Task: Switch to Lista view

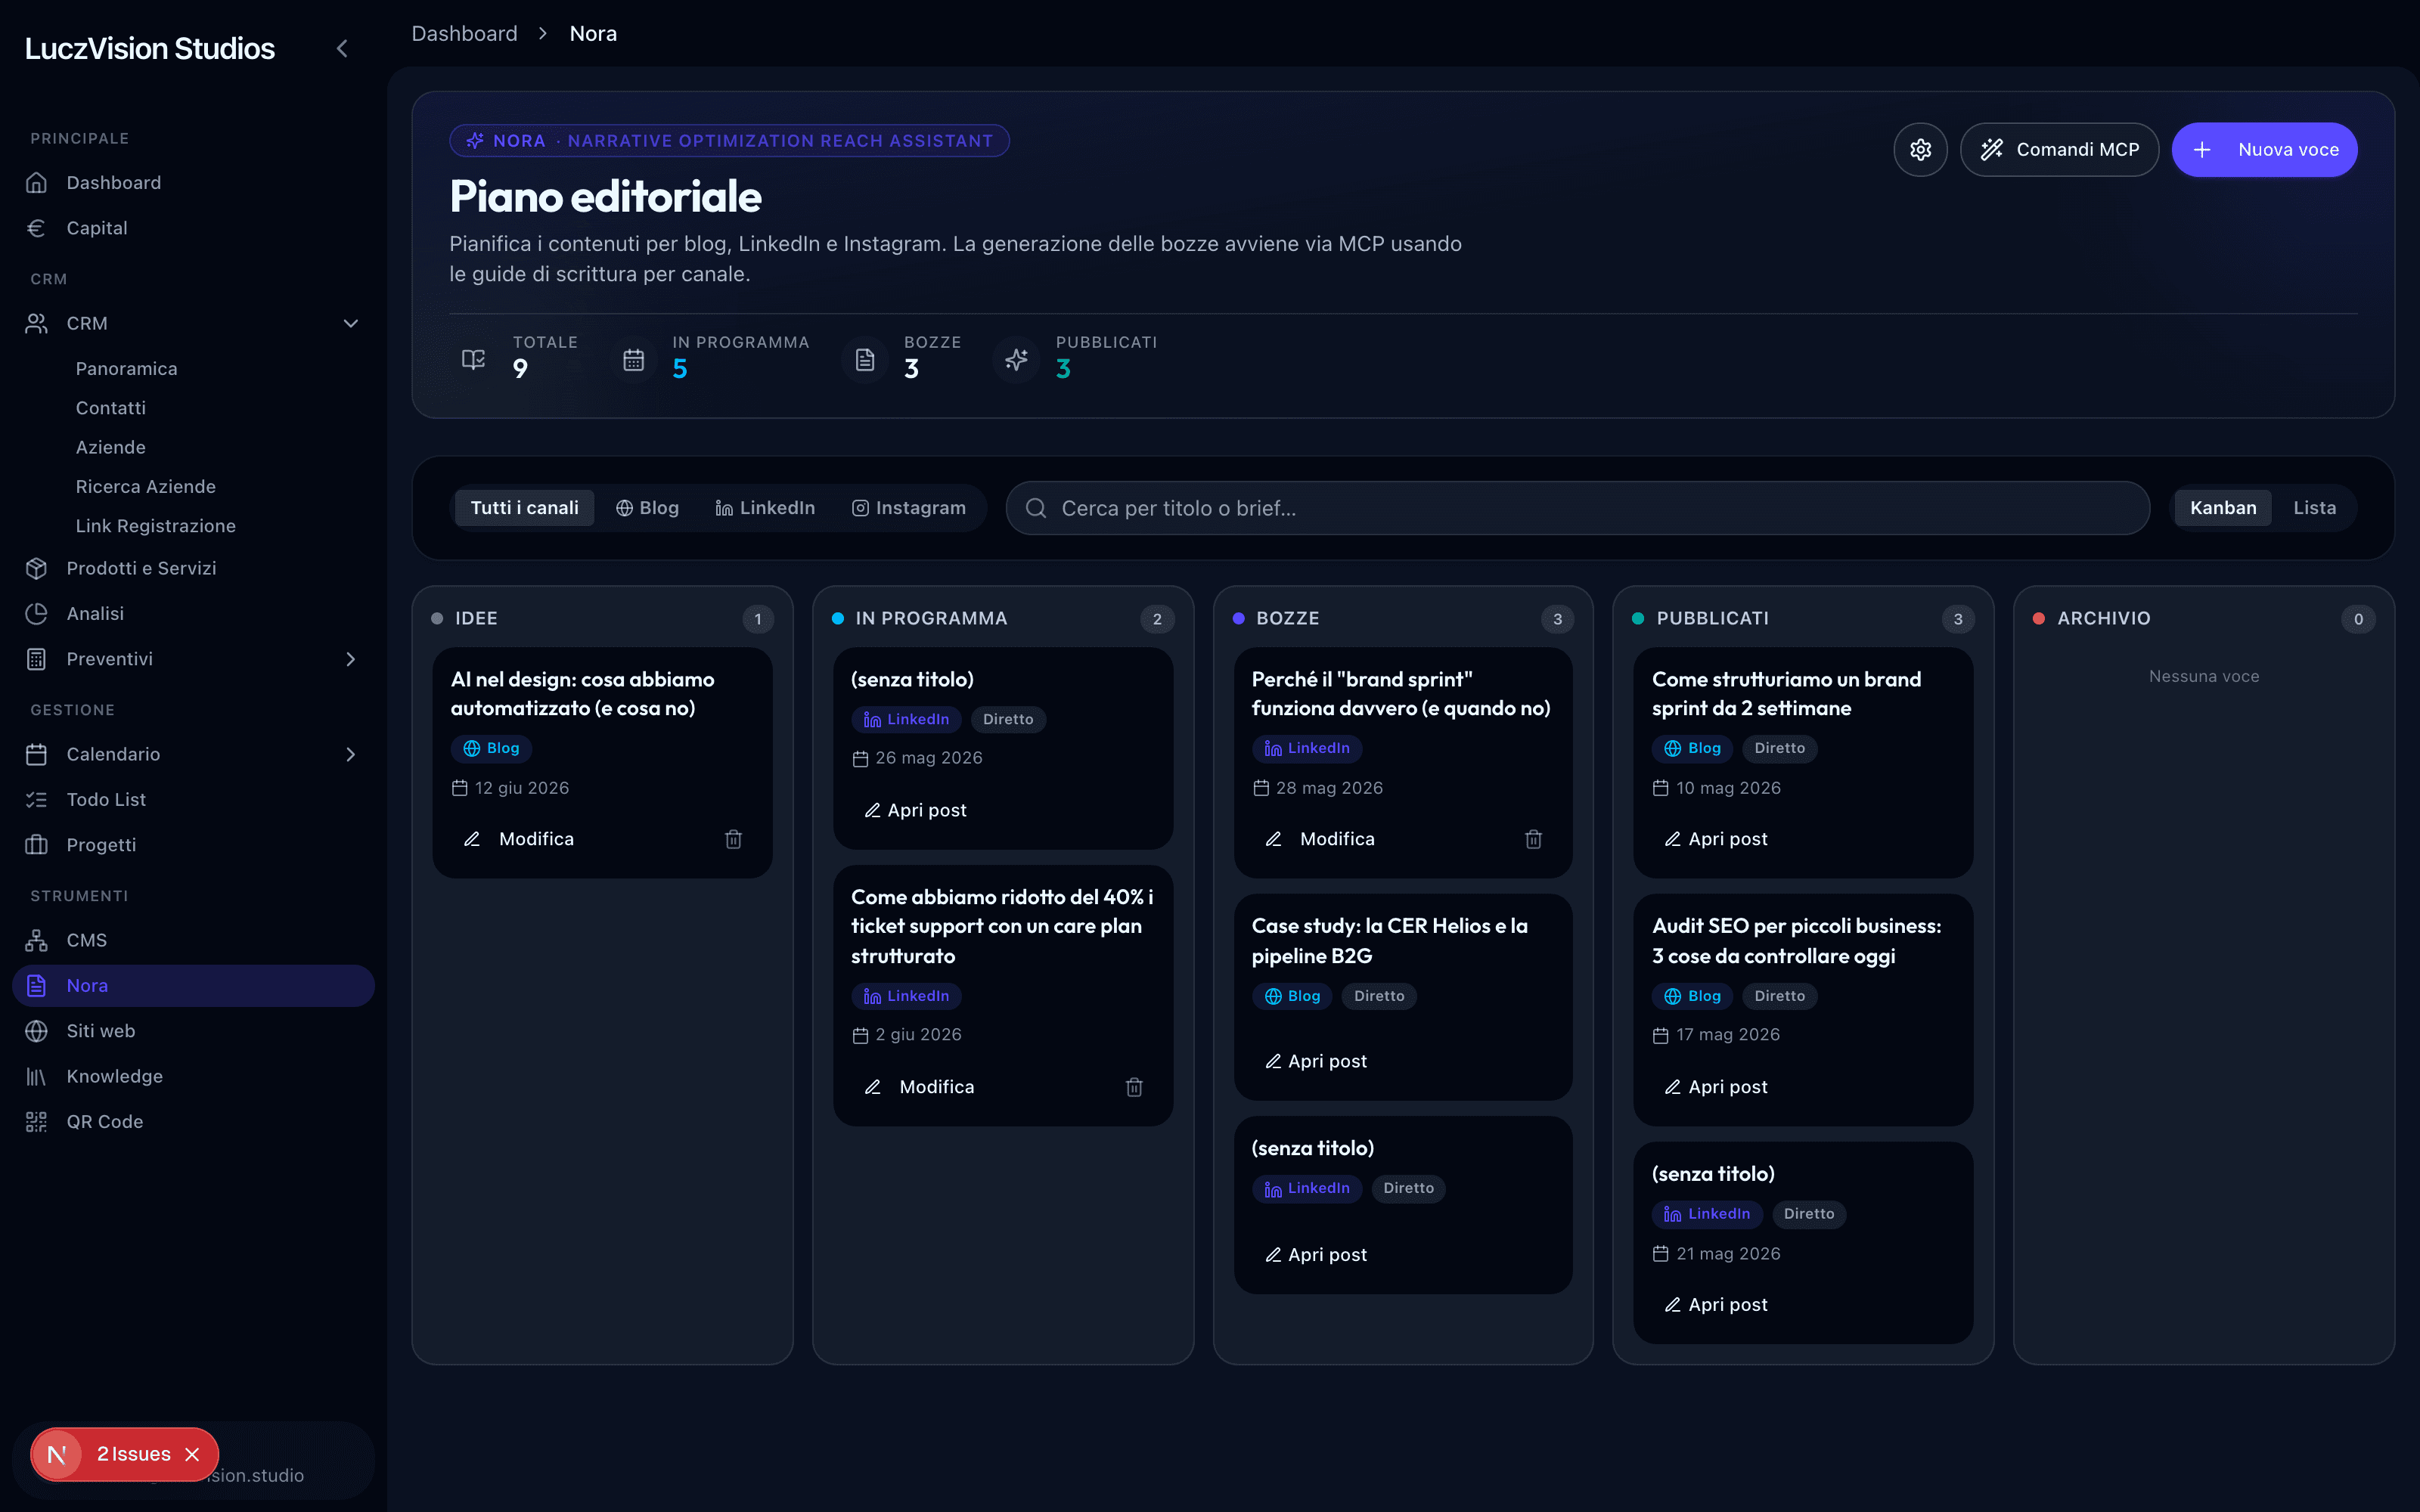Action: [2314, 508]
